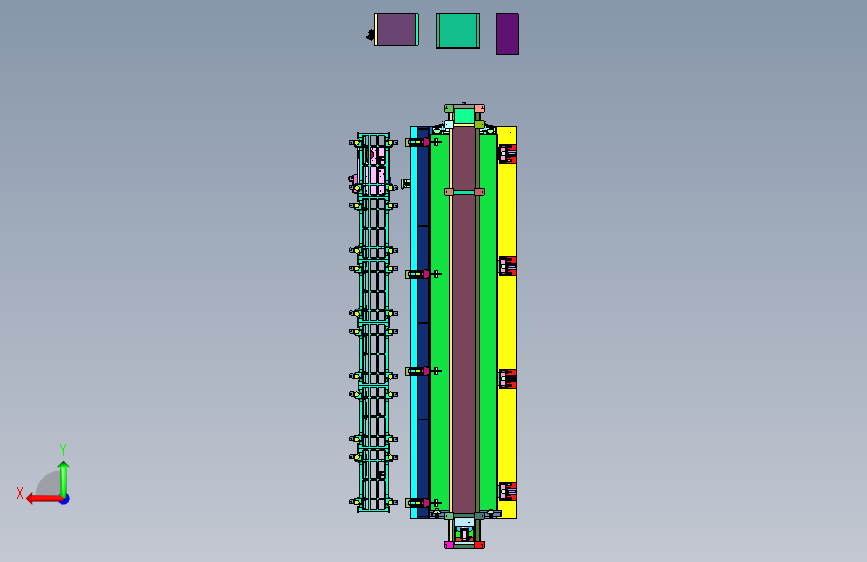Image resolution: width=867 pixels, height=562 pixels.
Task: Select the dark purple box at top
Action: [507, 34]
